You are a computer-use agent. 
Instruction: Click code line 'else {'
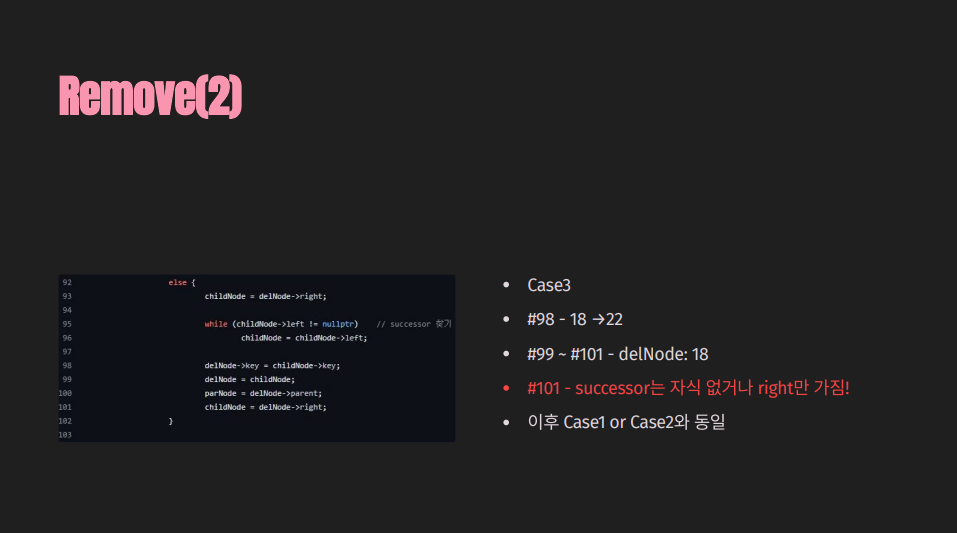coord(182,283)
